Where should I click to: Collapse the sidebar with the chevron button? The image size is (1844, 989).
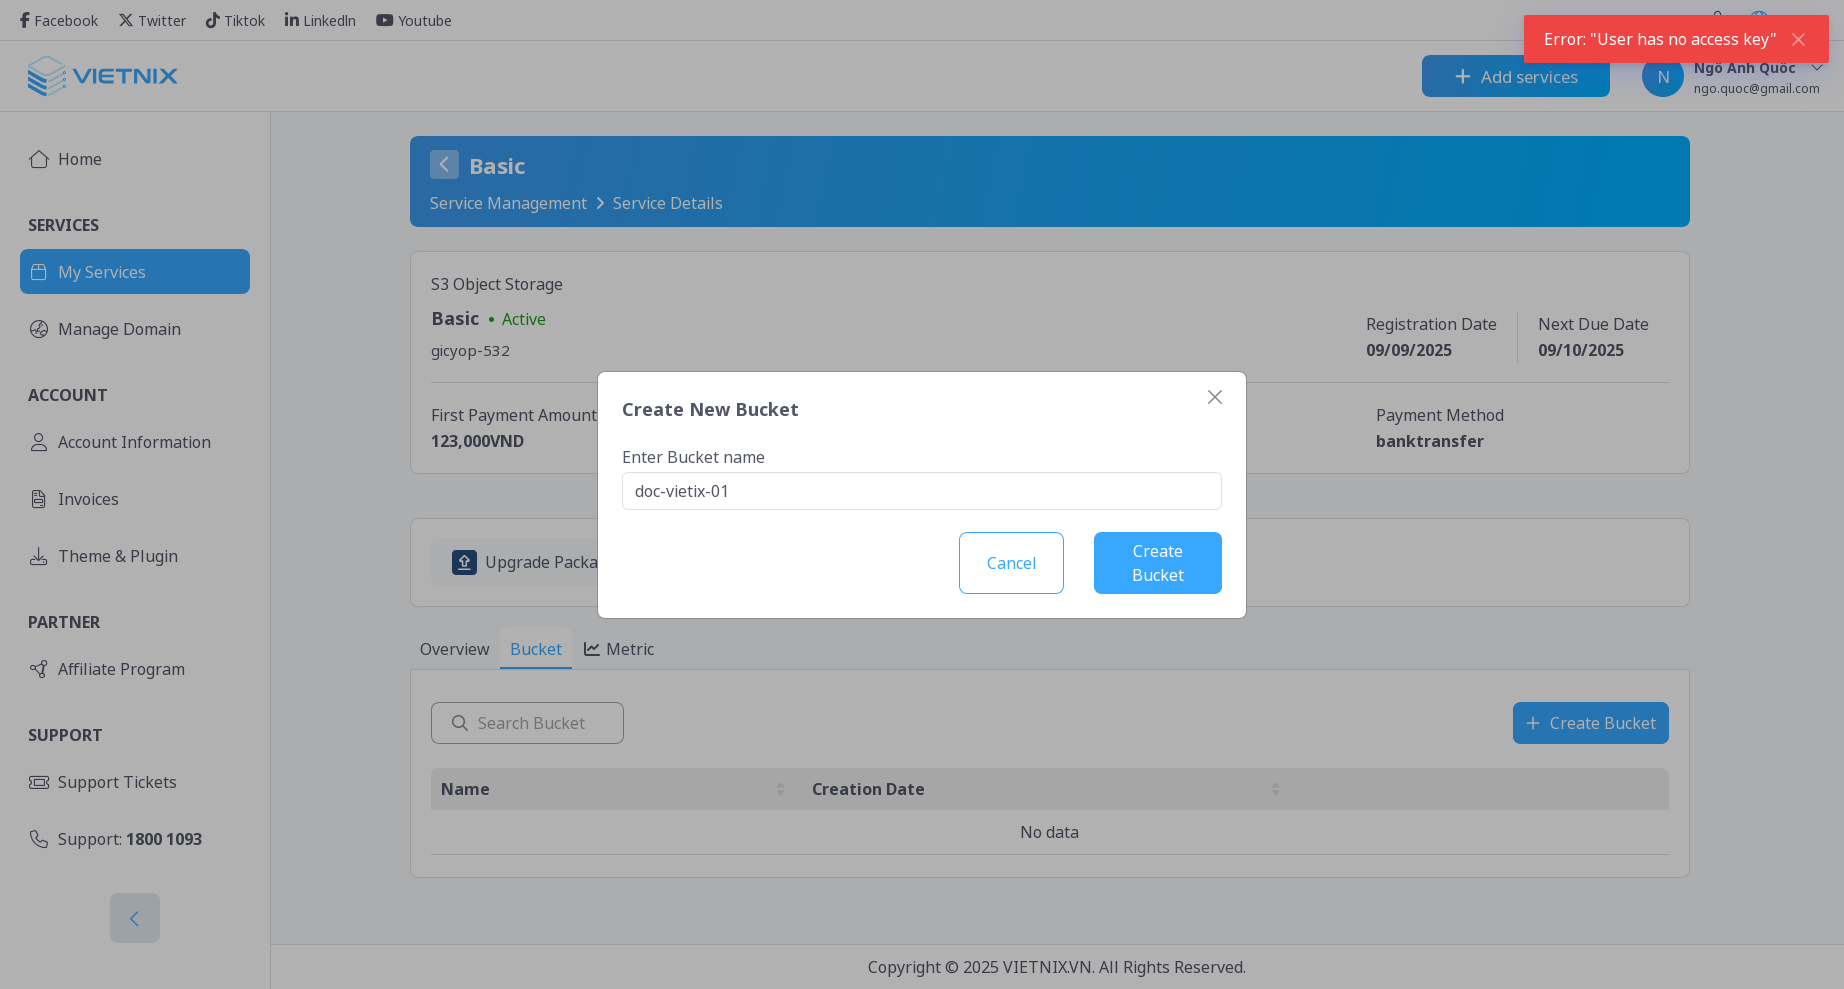134,917
